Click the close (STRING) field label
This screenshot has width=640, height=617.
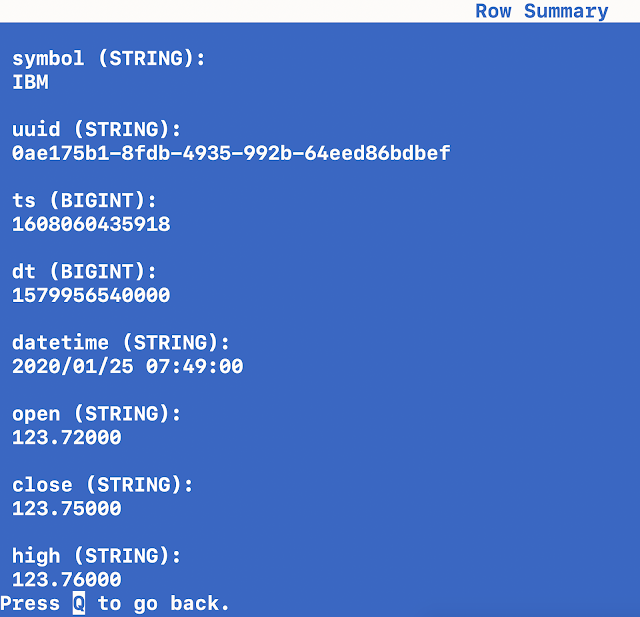(x=103, y=485)
